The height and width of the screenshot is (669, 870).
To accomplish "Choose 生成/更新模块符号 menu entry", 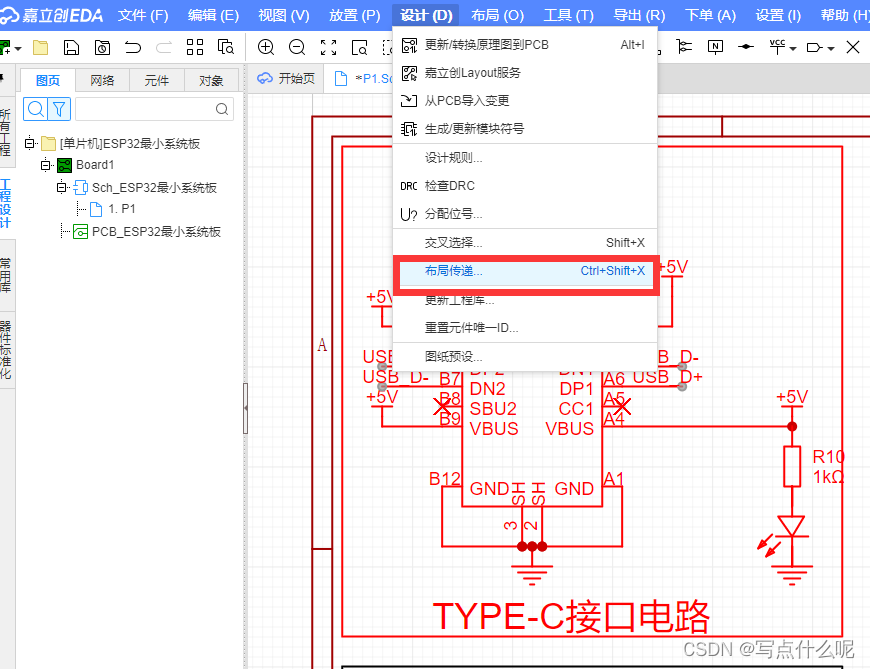I will coord(525,129).
